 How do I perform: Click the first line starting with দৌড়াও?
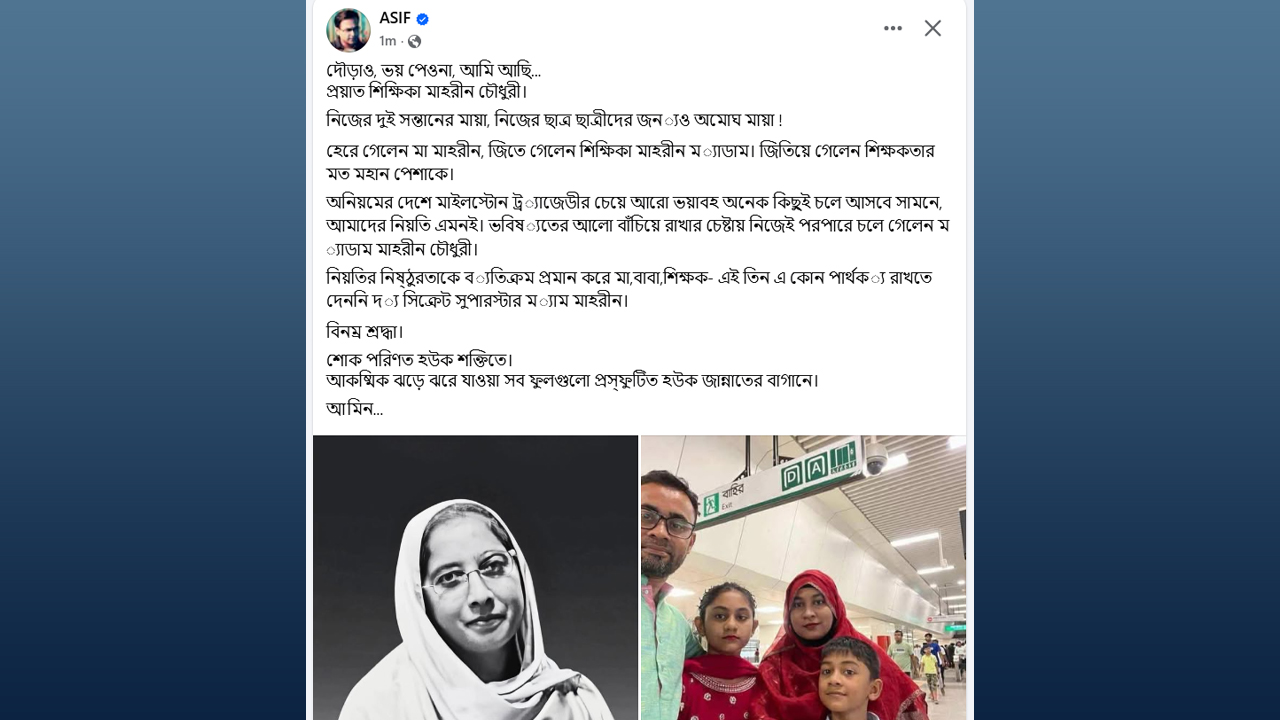(x=433, y=70)
